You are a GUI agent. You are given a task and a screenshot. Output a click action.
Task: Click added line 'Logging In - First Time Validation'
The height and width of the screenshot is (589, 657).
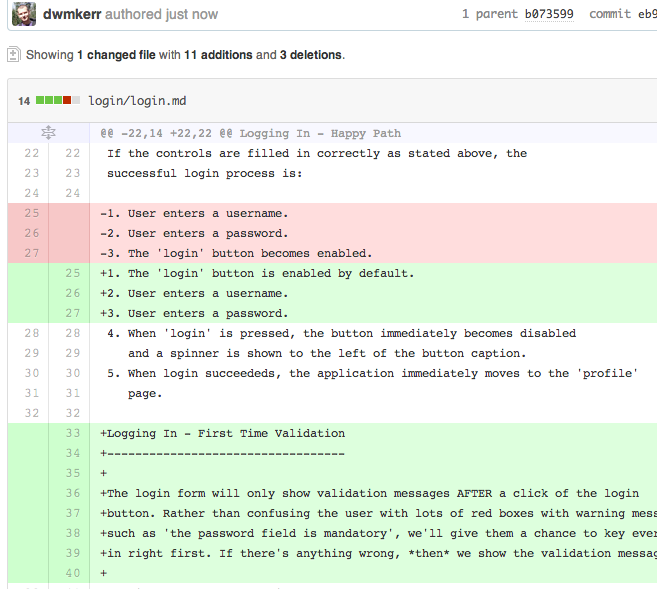[x=222, y=433]
